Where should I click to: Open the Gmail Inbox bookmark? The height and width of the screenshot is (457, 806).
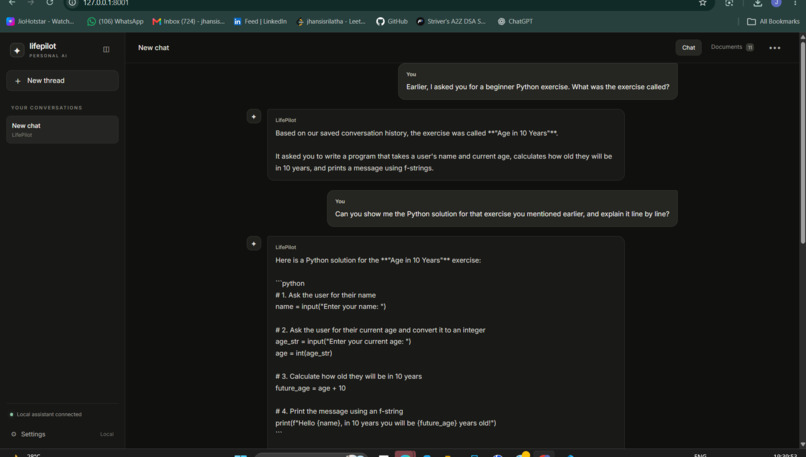(x=189, y=21)
